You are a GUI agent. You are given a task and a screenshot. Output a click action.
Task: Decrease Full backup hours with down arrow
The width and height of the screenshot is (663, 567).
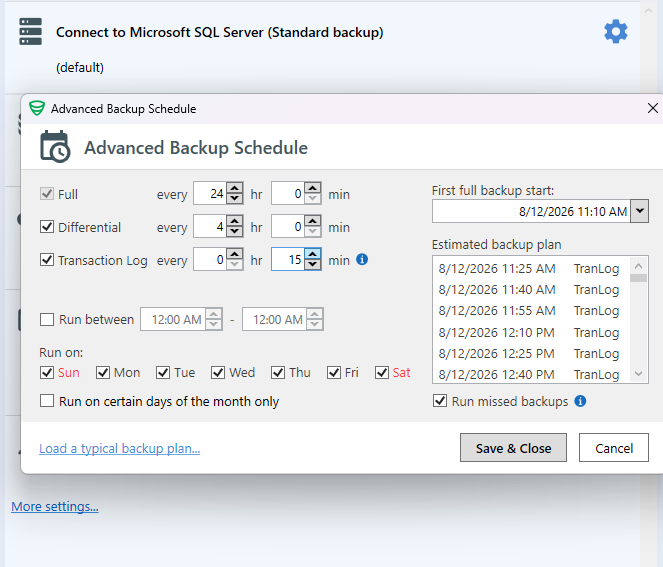(235, 199)
